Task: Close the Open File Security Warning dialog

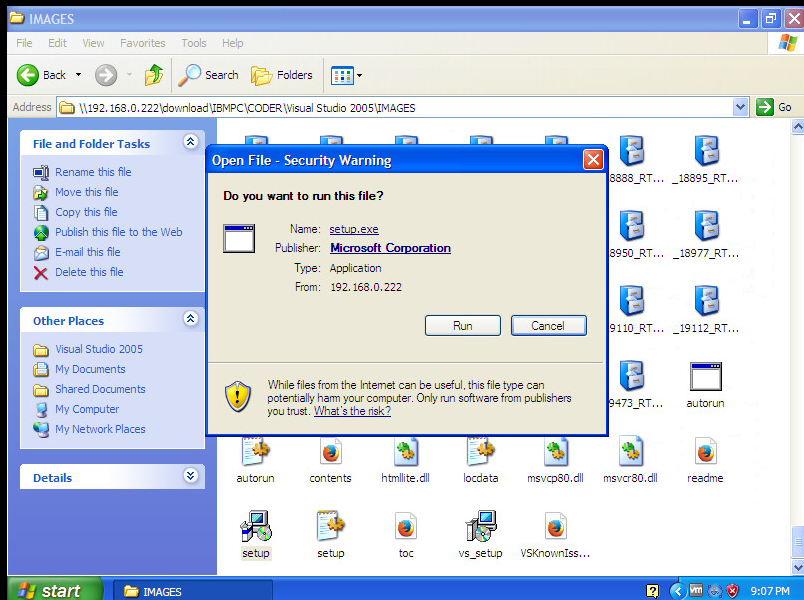Action: pos(593,160)
